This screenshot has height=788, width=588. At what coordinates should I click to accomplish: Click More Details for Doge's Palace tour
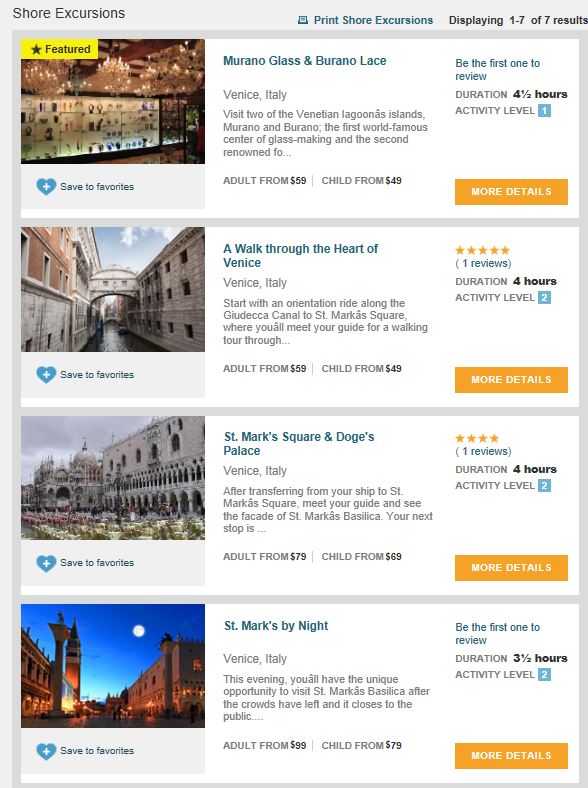tap(511, 568)
